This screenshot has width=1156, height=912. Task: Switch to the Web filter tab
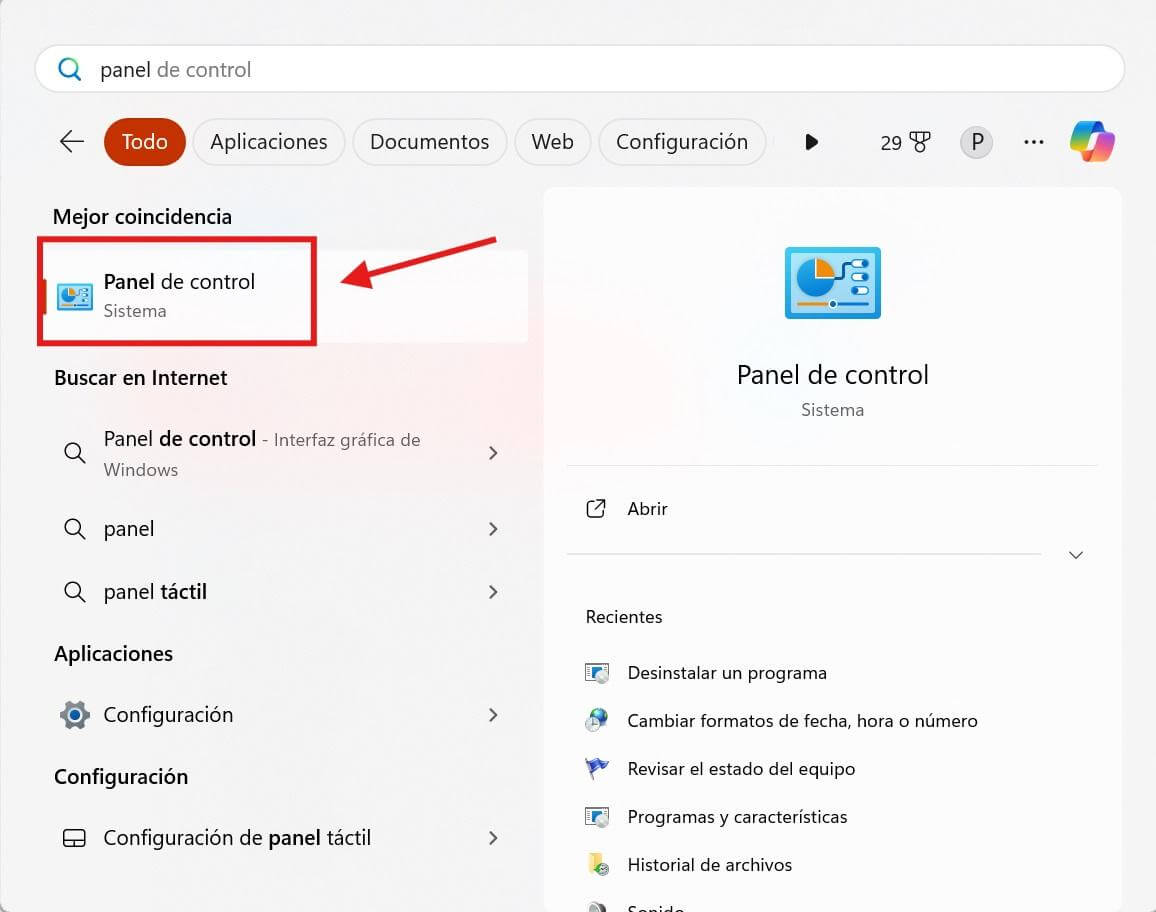pyautogui.click(x=552, y=142)
